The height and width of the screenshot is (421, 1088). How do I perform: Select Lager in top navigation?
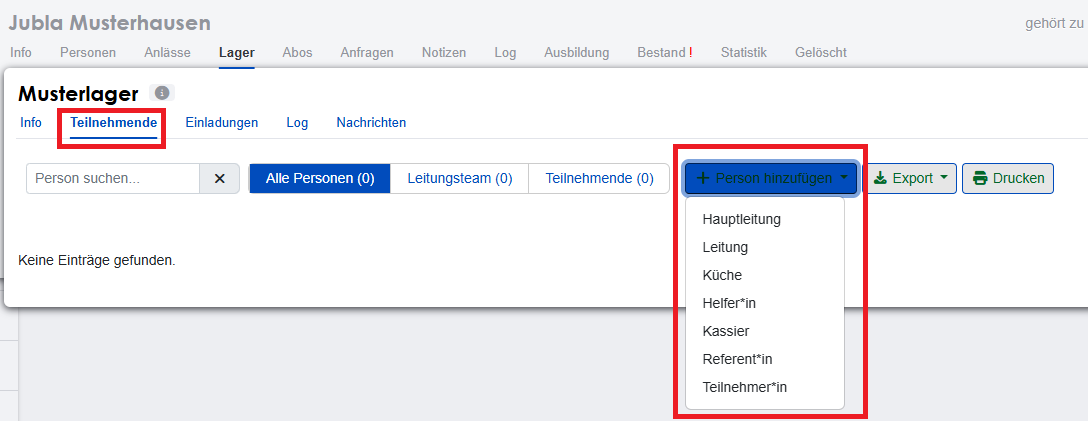(237, 53)
